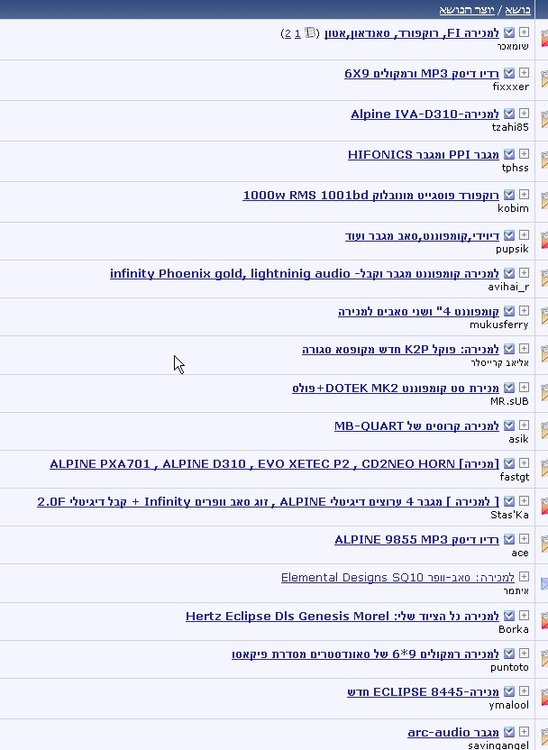Expand the plus box beside Elemental Designs SQ10

coord(524,577)
